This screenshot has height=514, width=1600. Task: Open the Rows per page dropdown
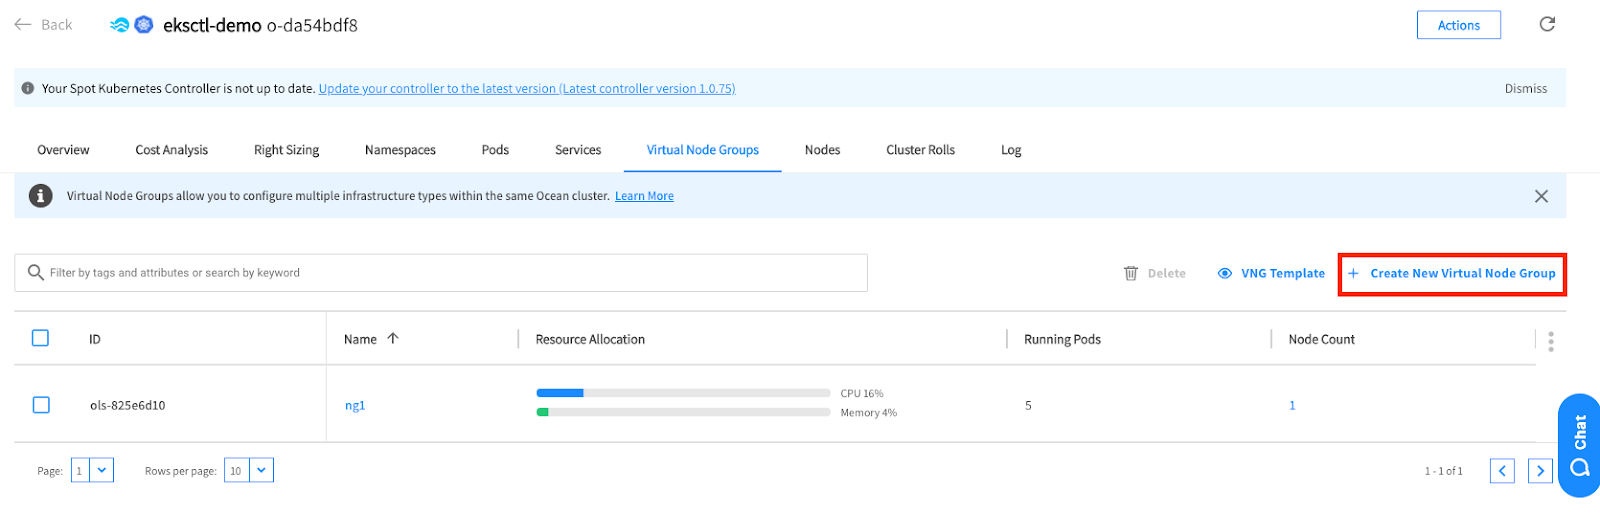click(249, 470)
